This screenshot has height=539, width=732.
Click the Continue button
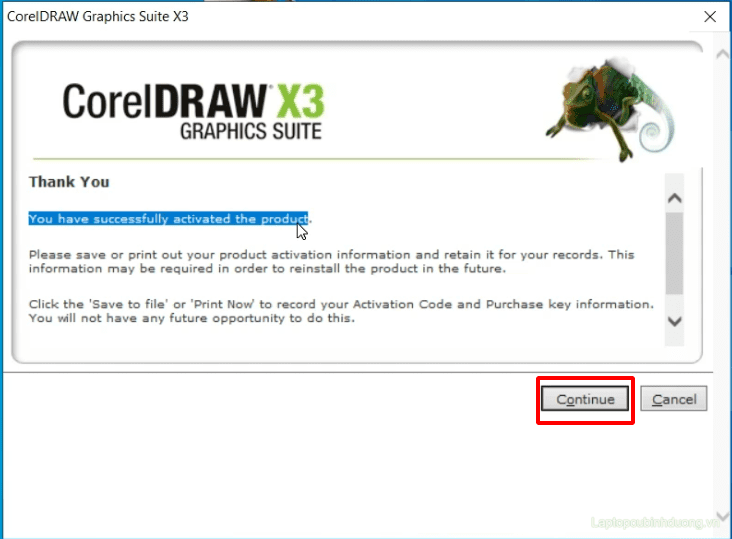pyautogui.click(x=585, y=399)
